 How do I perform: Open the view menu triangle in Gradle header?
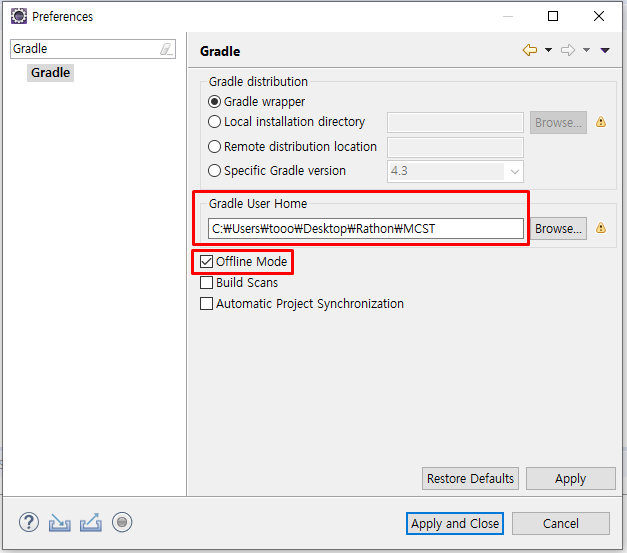605,50
